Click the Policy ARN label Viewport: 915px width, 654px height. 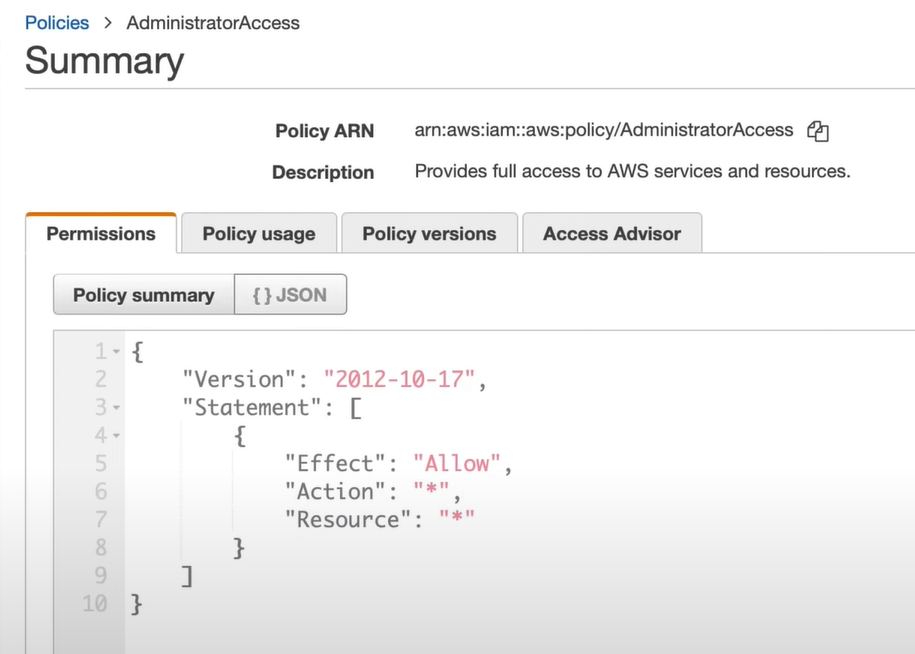(324, 131)
